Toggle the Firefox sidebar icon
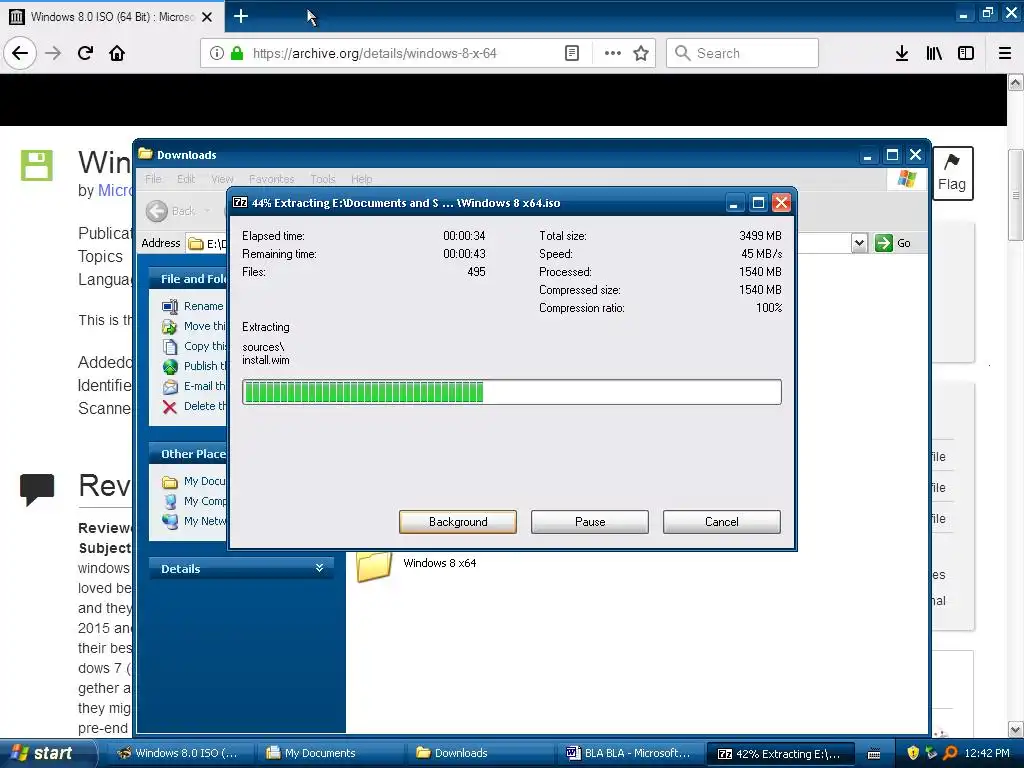 coord(966,53)
